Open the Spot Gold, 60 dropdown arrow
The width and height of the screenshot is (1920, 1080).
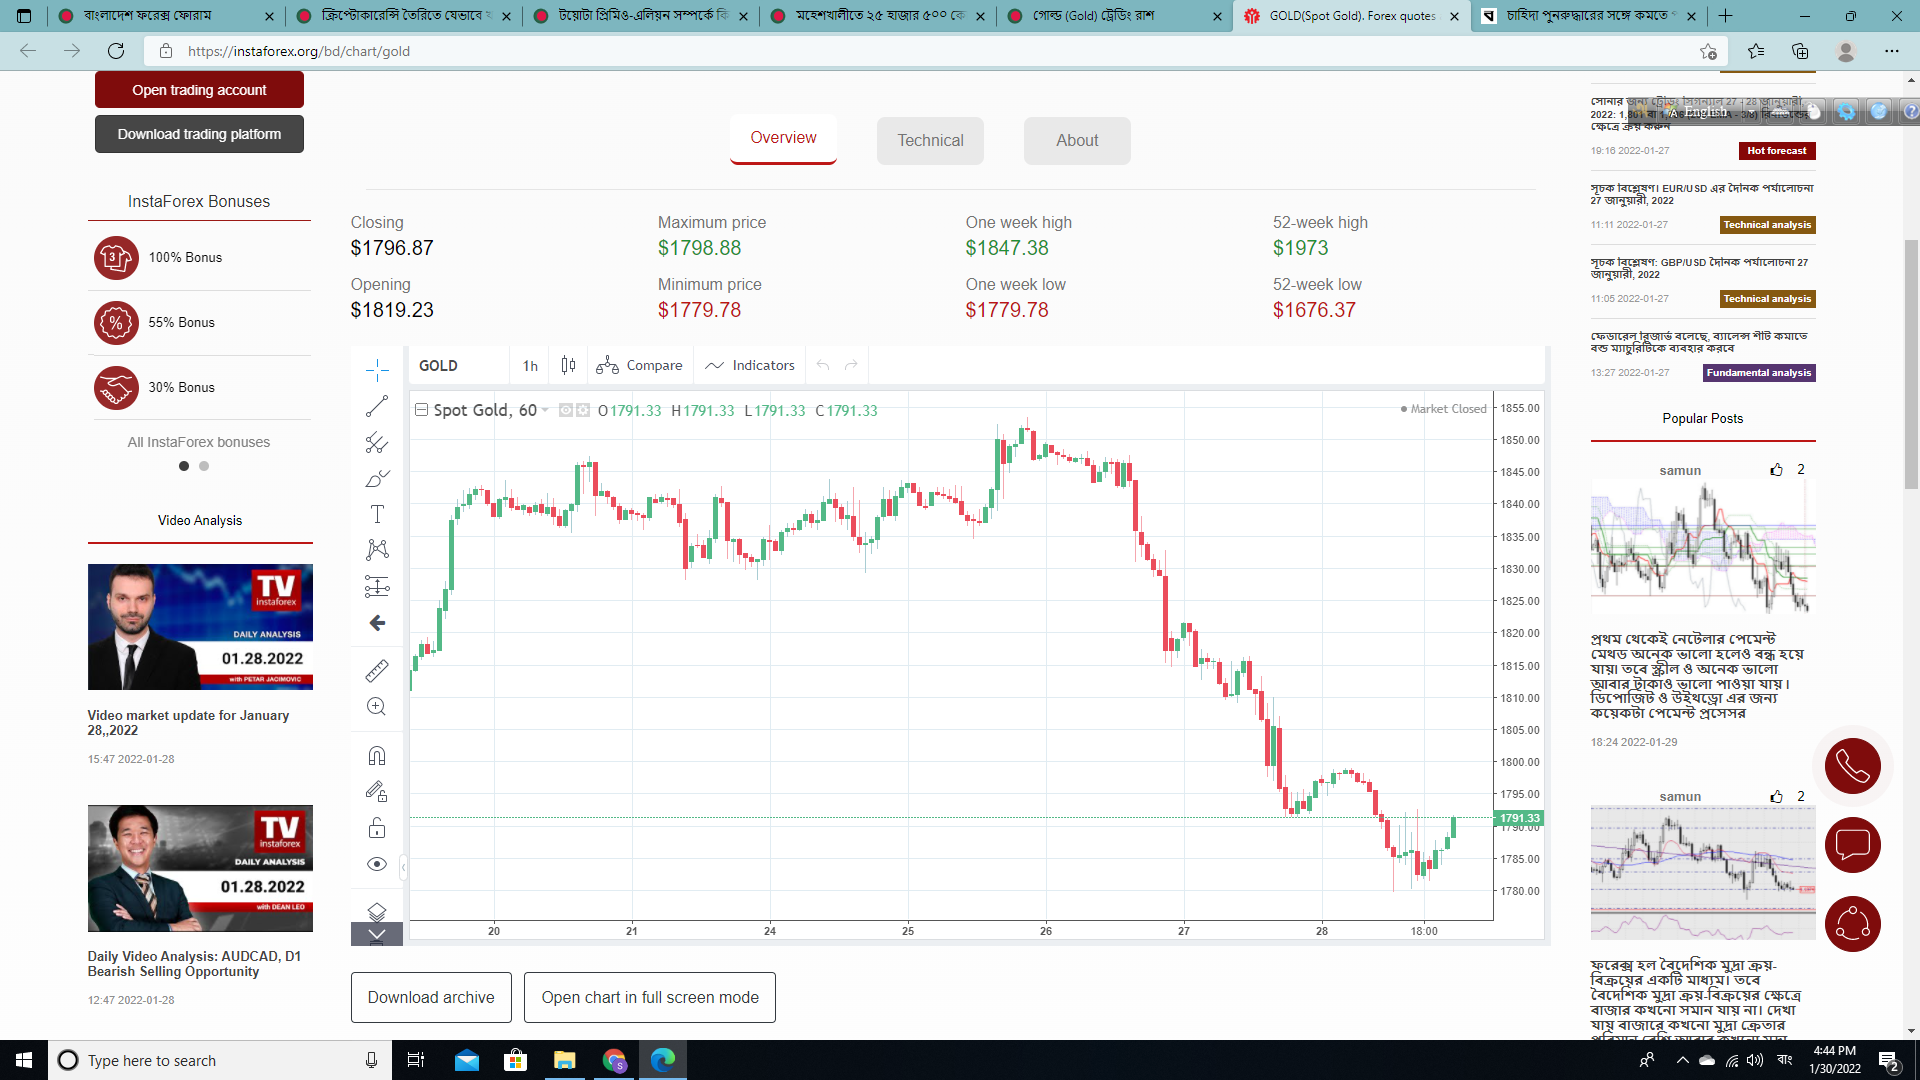tap(545, 411)
